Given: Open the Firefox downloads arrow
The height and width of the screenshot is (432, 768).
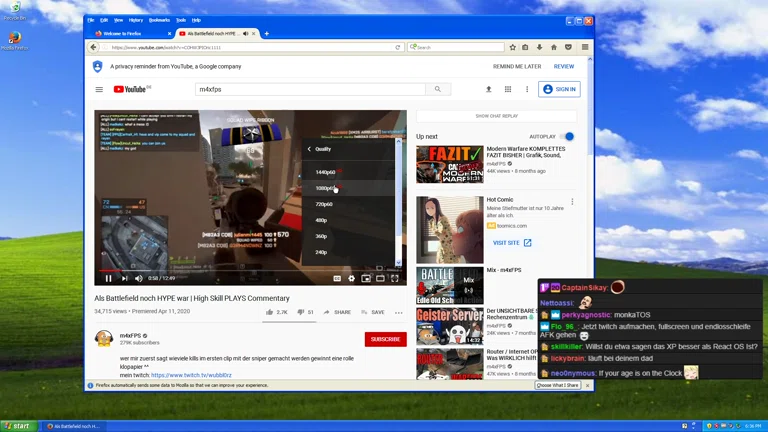Looking at the screenshot, I should tap(539, 48).
